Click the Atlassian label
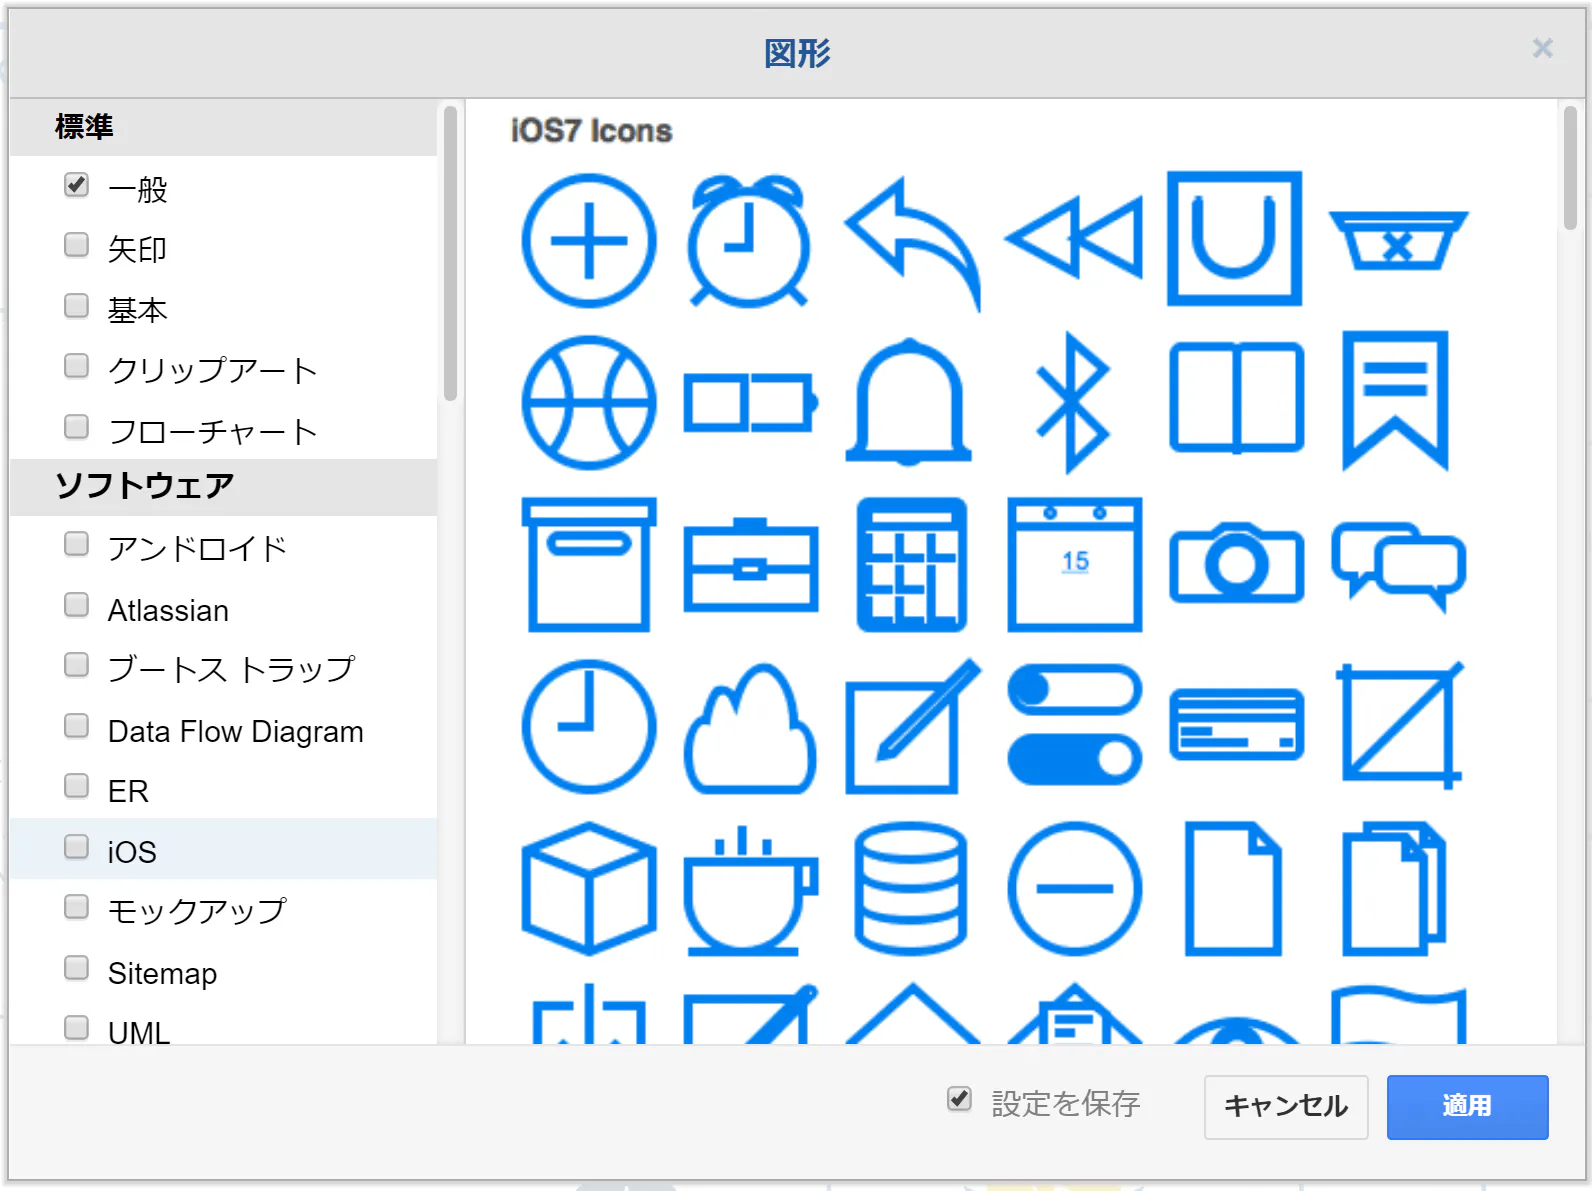This screenshot has height=1191, width=1592. pos(168,610)
